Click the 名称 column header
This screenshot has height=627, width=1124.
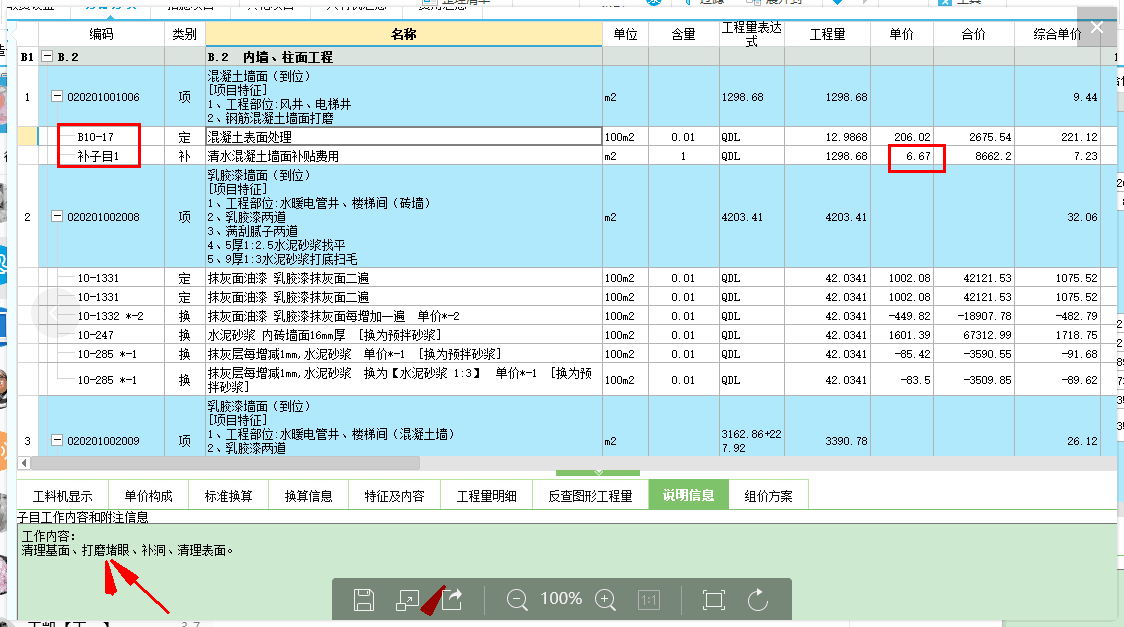tap(404, 34)
